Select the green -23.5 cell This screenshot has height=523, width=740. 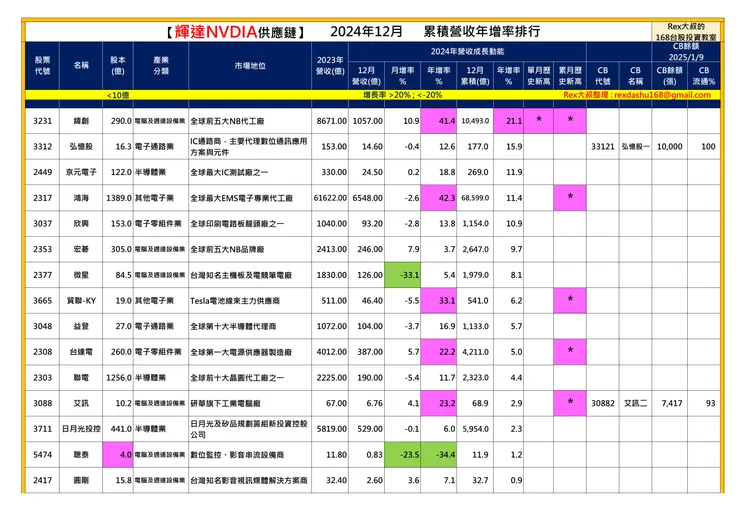402,455
